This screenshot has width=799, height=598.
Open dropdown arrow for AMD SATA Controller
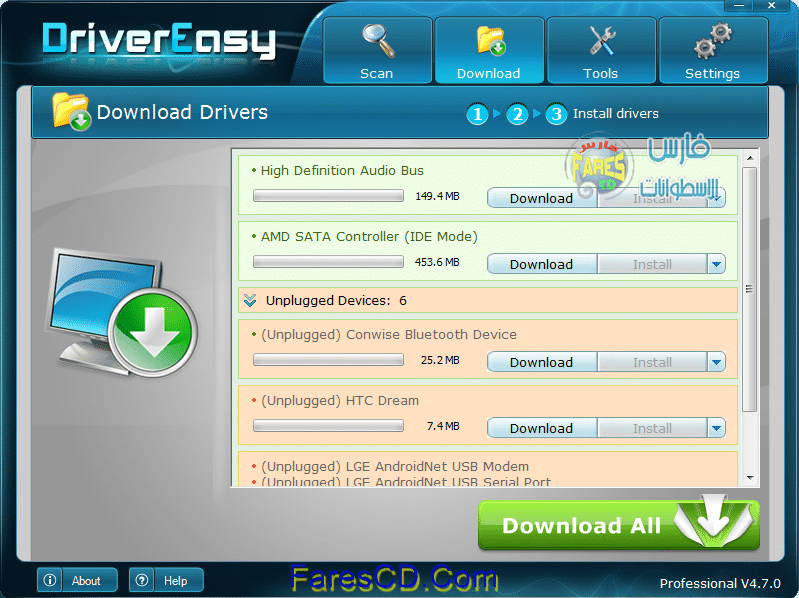(716, 264)
